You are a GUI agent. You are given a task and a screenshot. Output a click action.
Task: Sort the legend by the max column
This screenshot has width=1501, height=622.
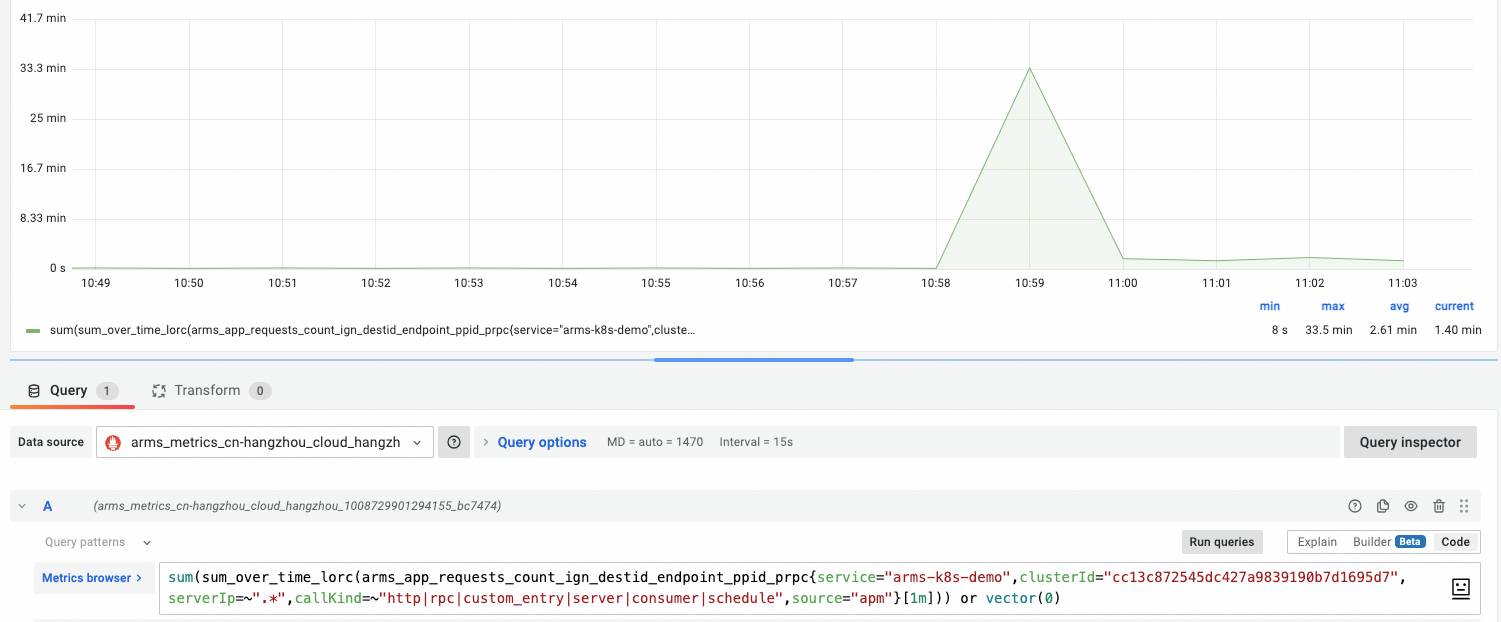click(1333, 306)
